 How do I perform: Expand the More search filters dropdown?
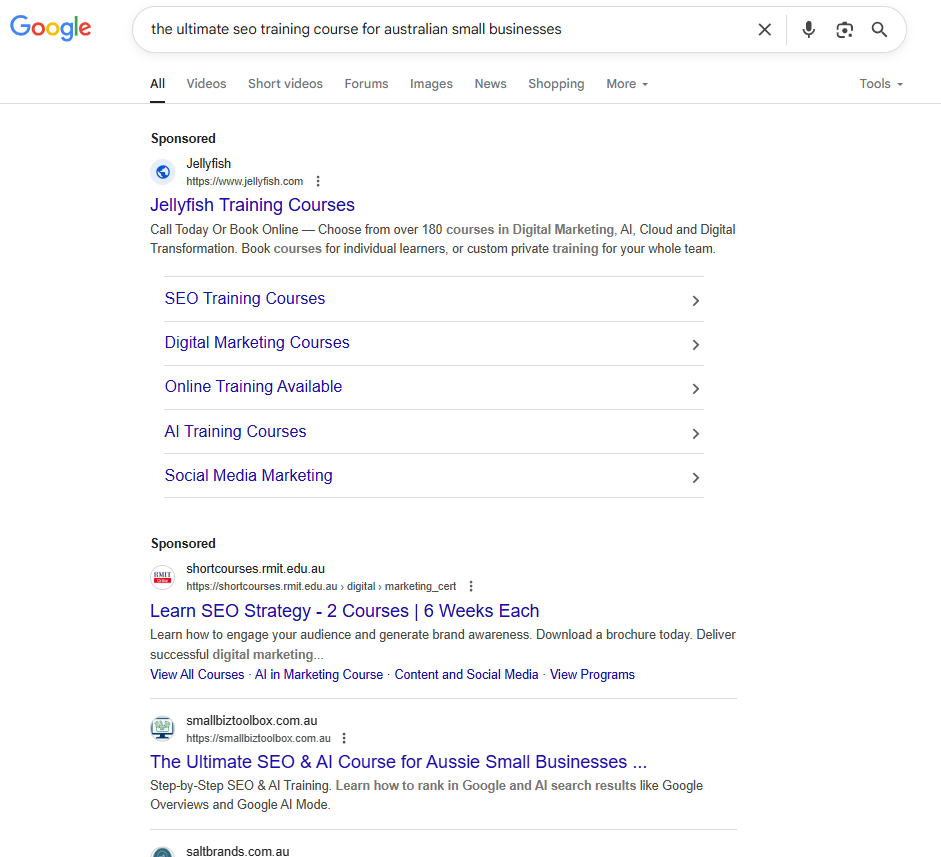point(627,84)
